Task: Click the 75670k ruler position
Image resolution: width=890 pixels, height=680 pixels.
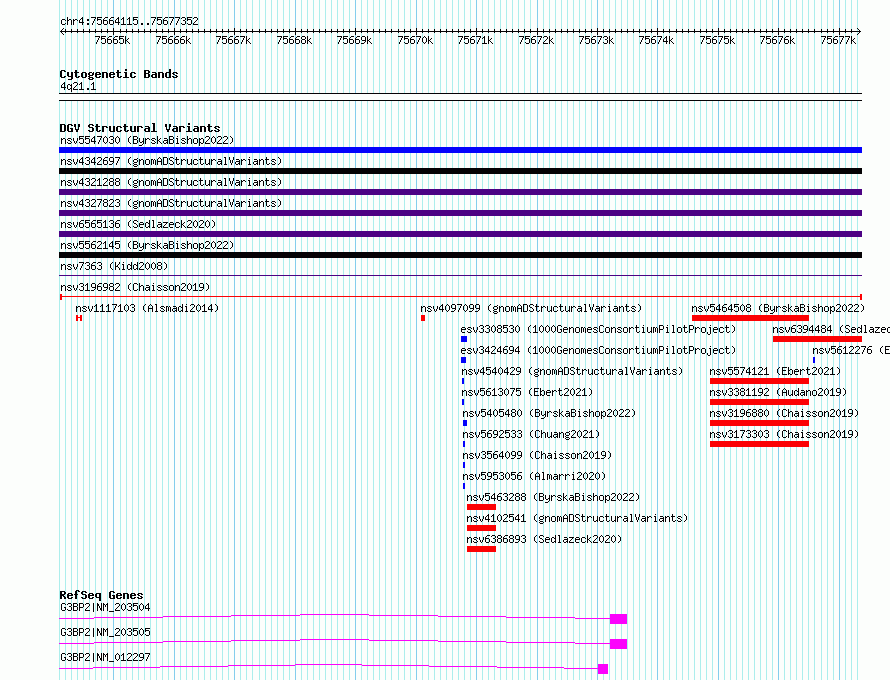Action: coord(415,40)
